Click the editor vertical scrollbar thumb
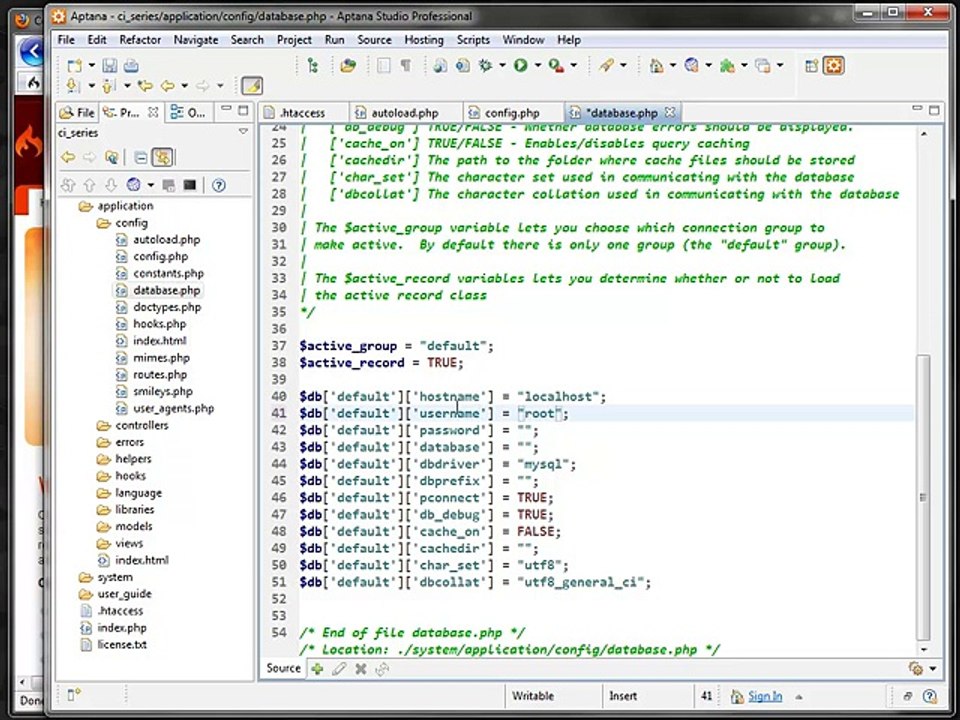960x720 pixels. coord(923,497)
